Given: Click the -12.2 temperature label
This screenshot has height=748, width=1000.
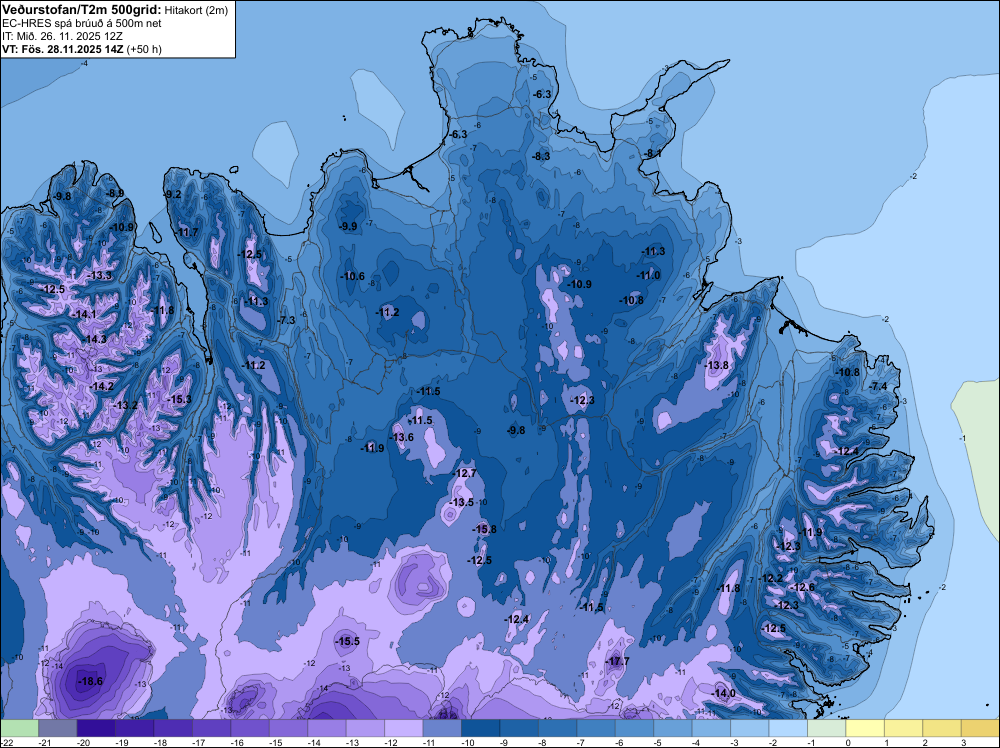Looking at the screenshot, I should coord(771,578).
